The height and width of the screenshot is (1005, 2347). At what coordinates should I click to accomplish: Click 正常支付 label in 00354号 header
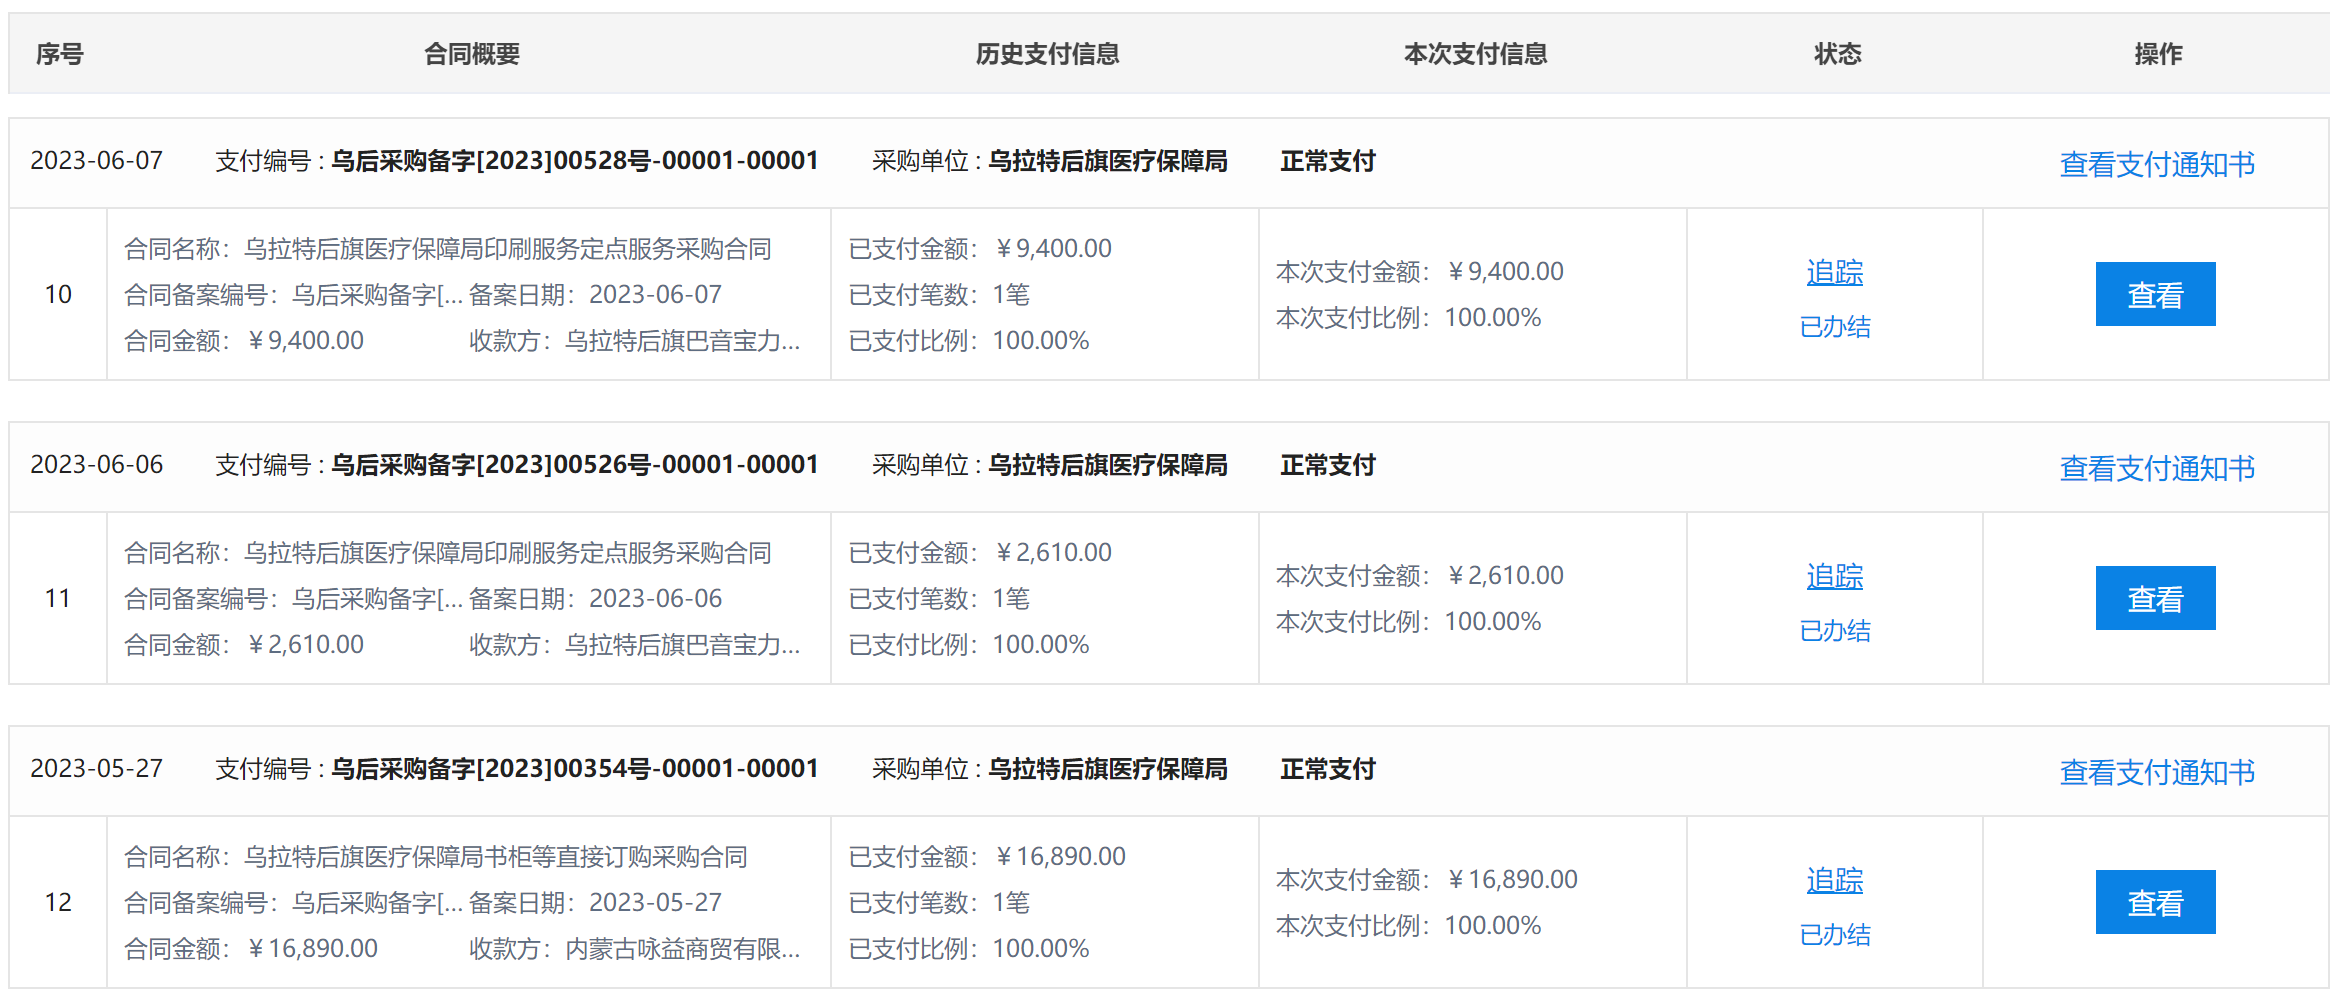point(1328,769)
